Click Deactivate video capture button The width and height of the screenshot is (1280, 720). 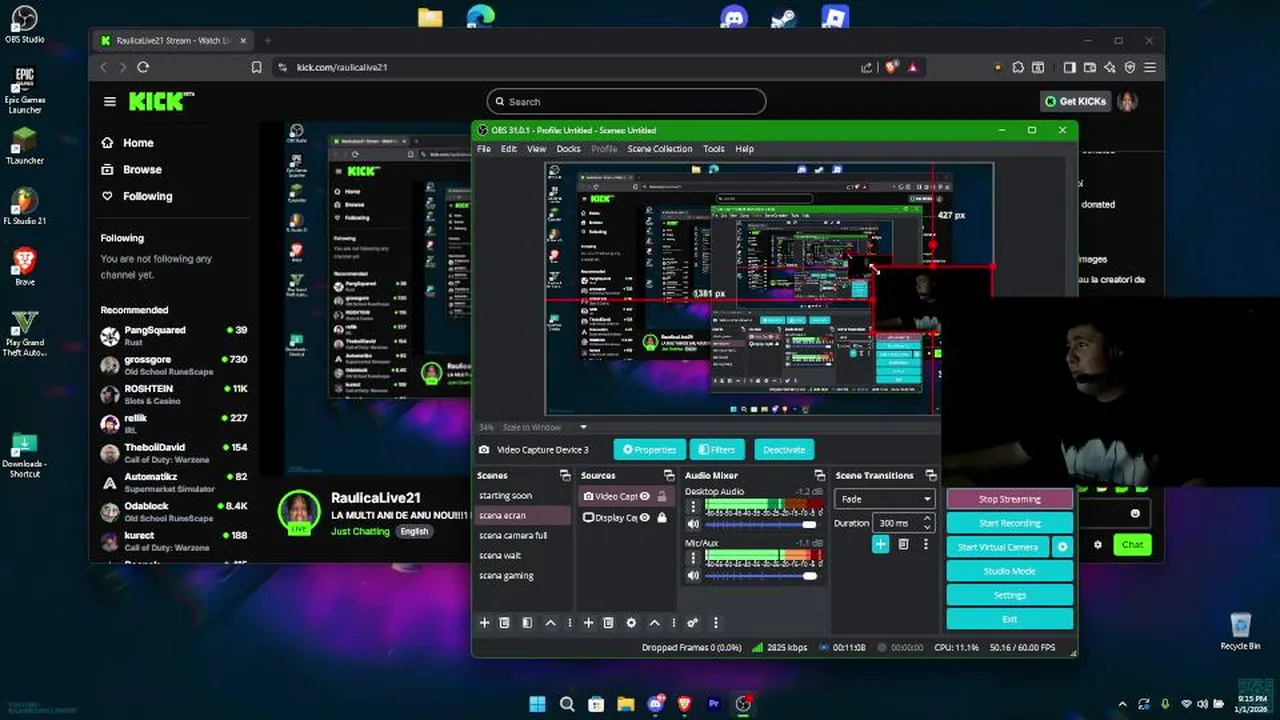[x=784, y=450]
